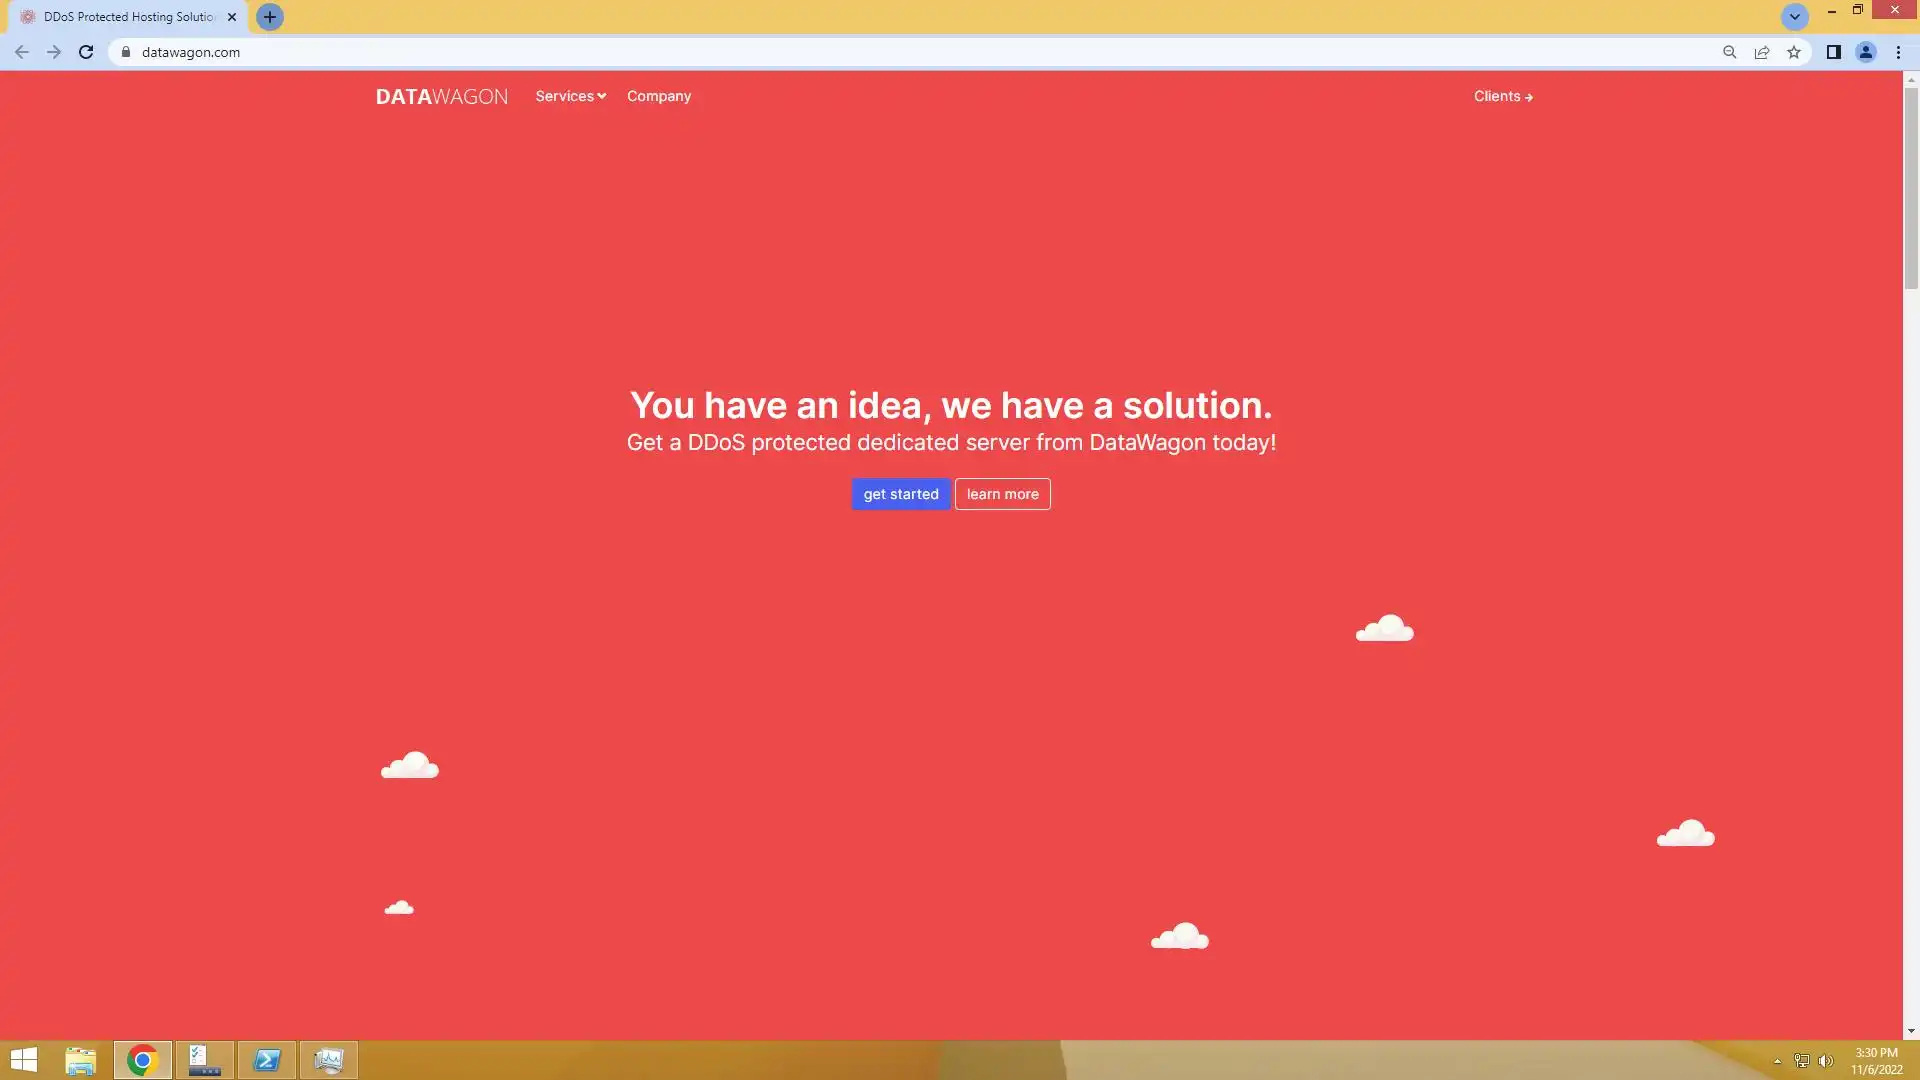Open the Company menu item

coord(659,96)
